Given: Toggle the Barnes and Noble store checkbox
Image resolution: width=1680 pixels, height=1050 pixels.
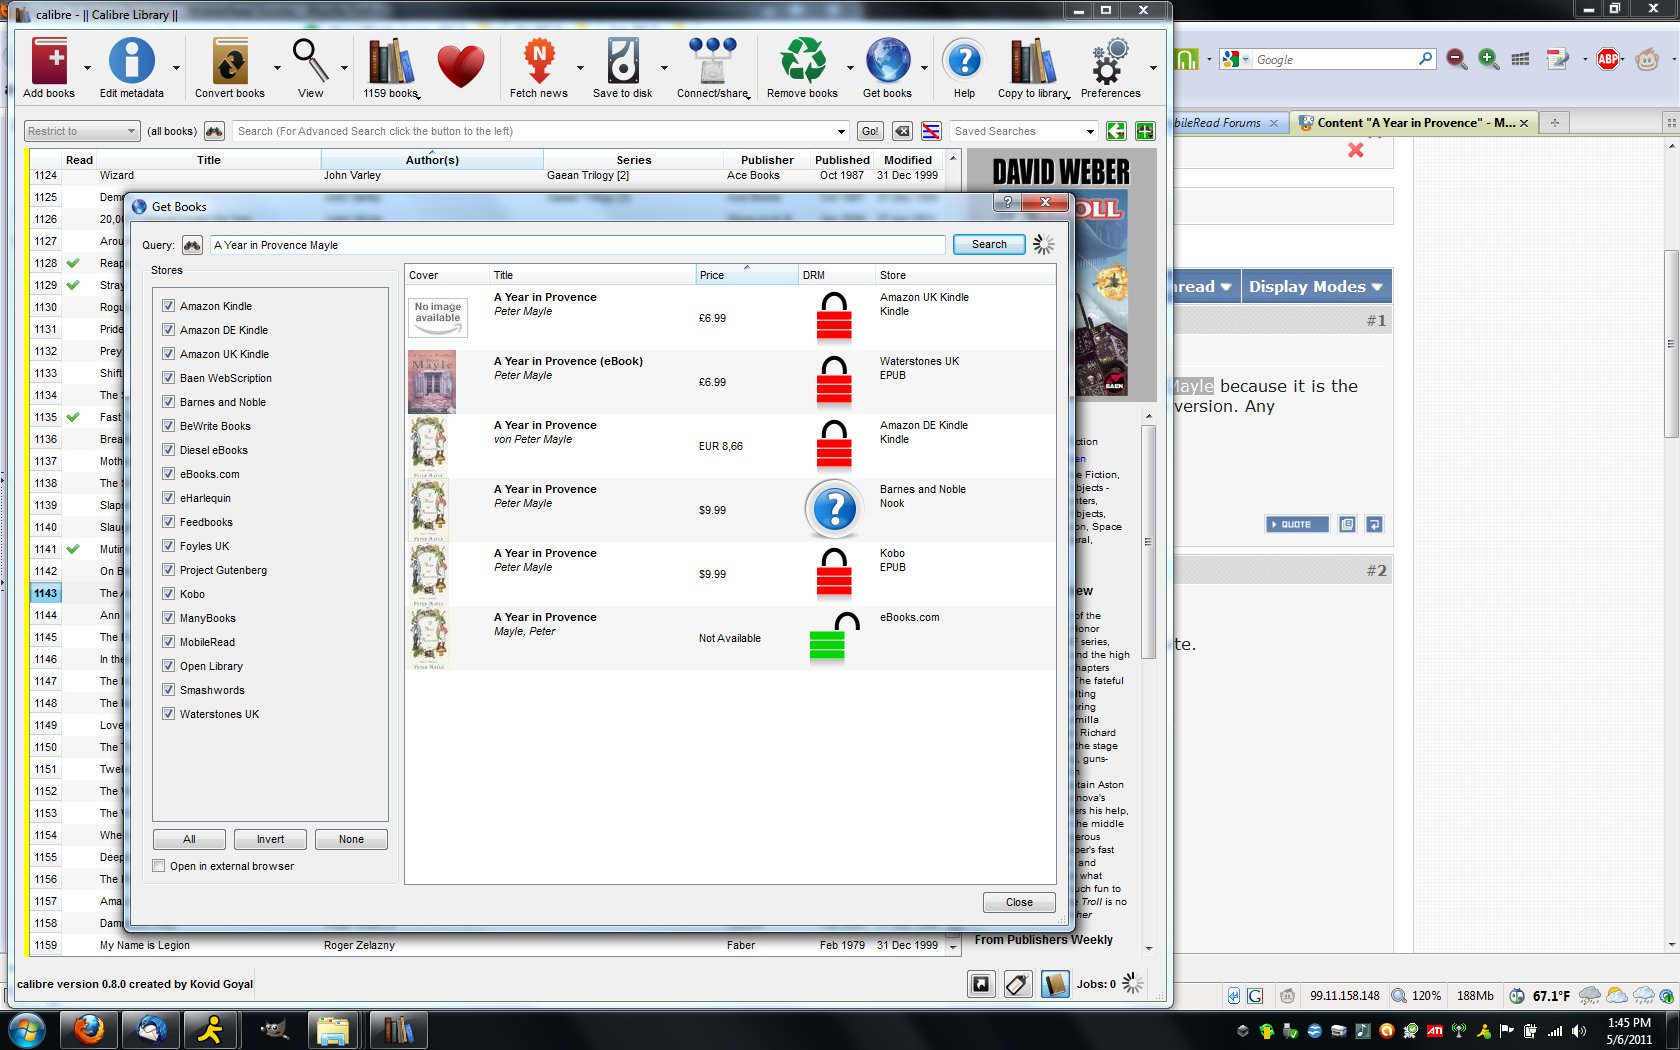Looking at the screenshot, I should [168, 402].
